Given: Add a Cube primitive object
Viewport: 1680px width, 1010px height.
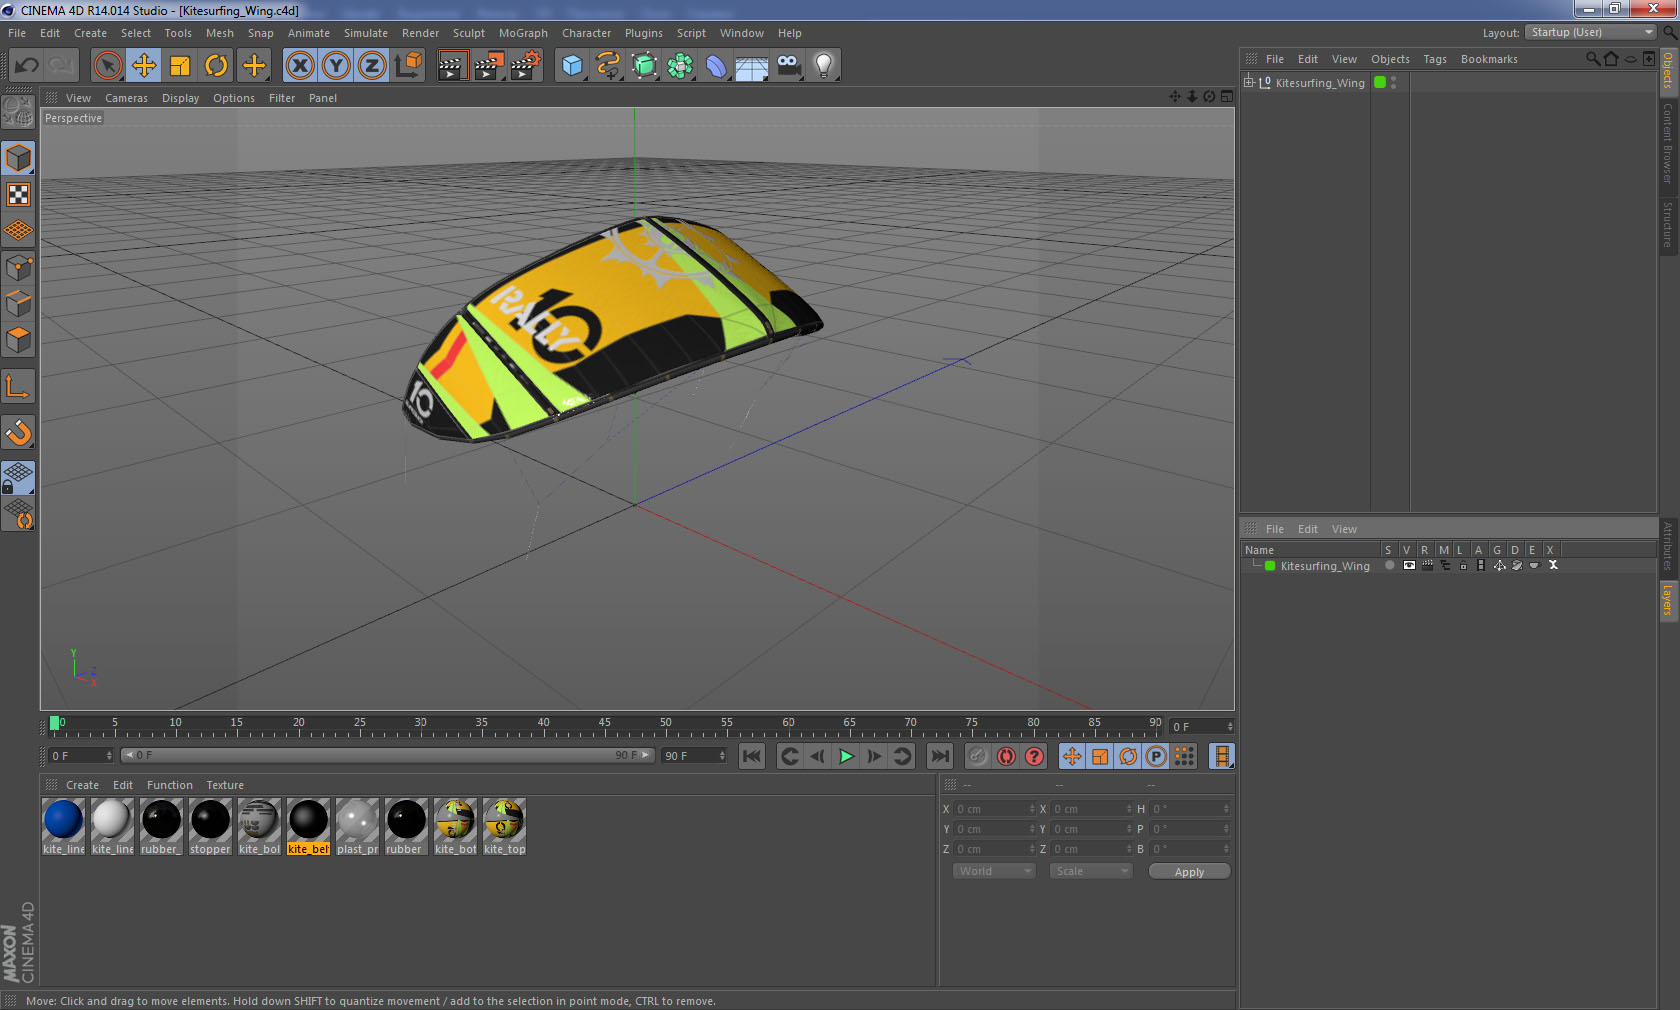Looking at the screenshot, I should pos(572,66).
